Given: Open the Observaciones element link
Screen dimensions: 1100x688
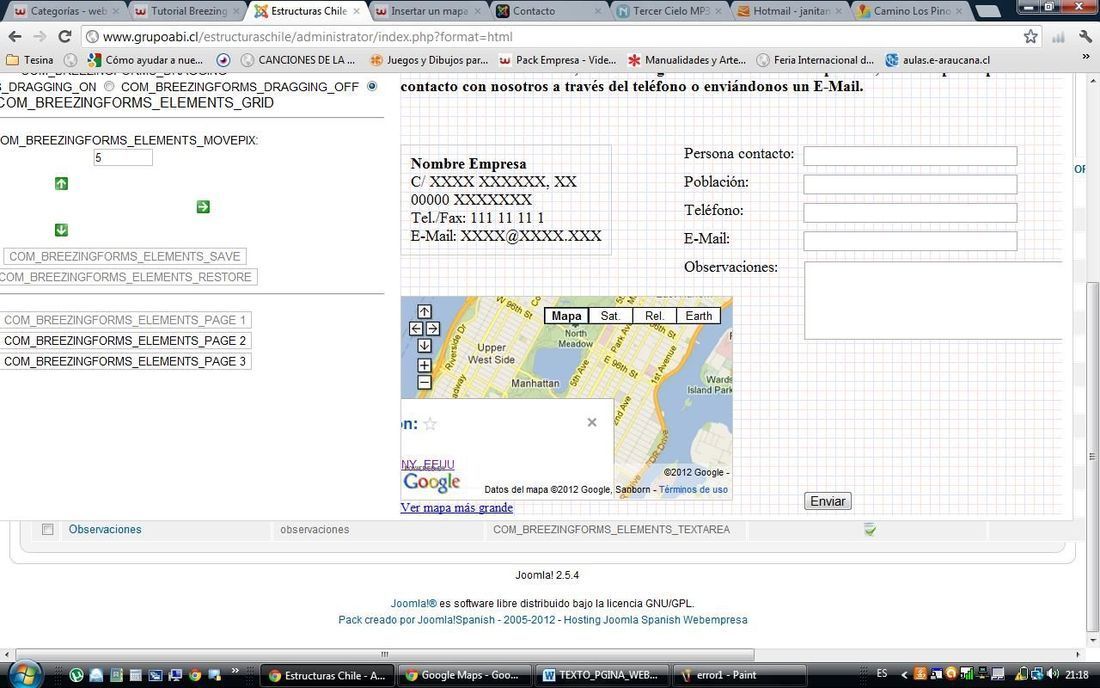Looking at the screenshot, I should (x=105, y=530).
